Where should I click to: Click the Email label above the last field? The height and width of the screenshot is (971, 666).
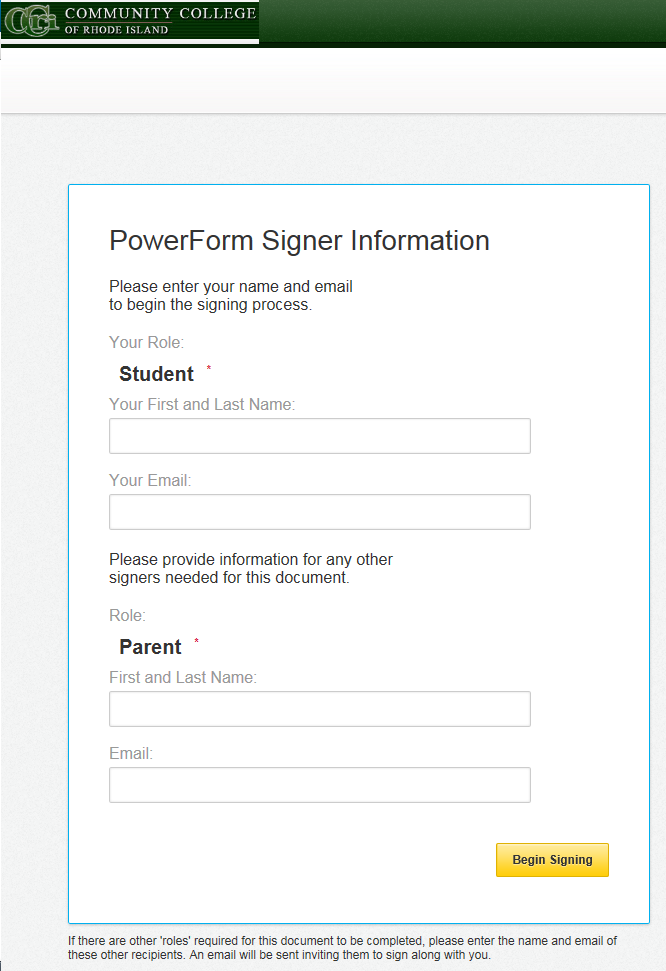tap(131, 753)
